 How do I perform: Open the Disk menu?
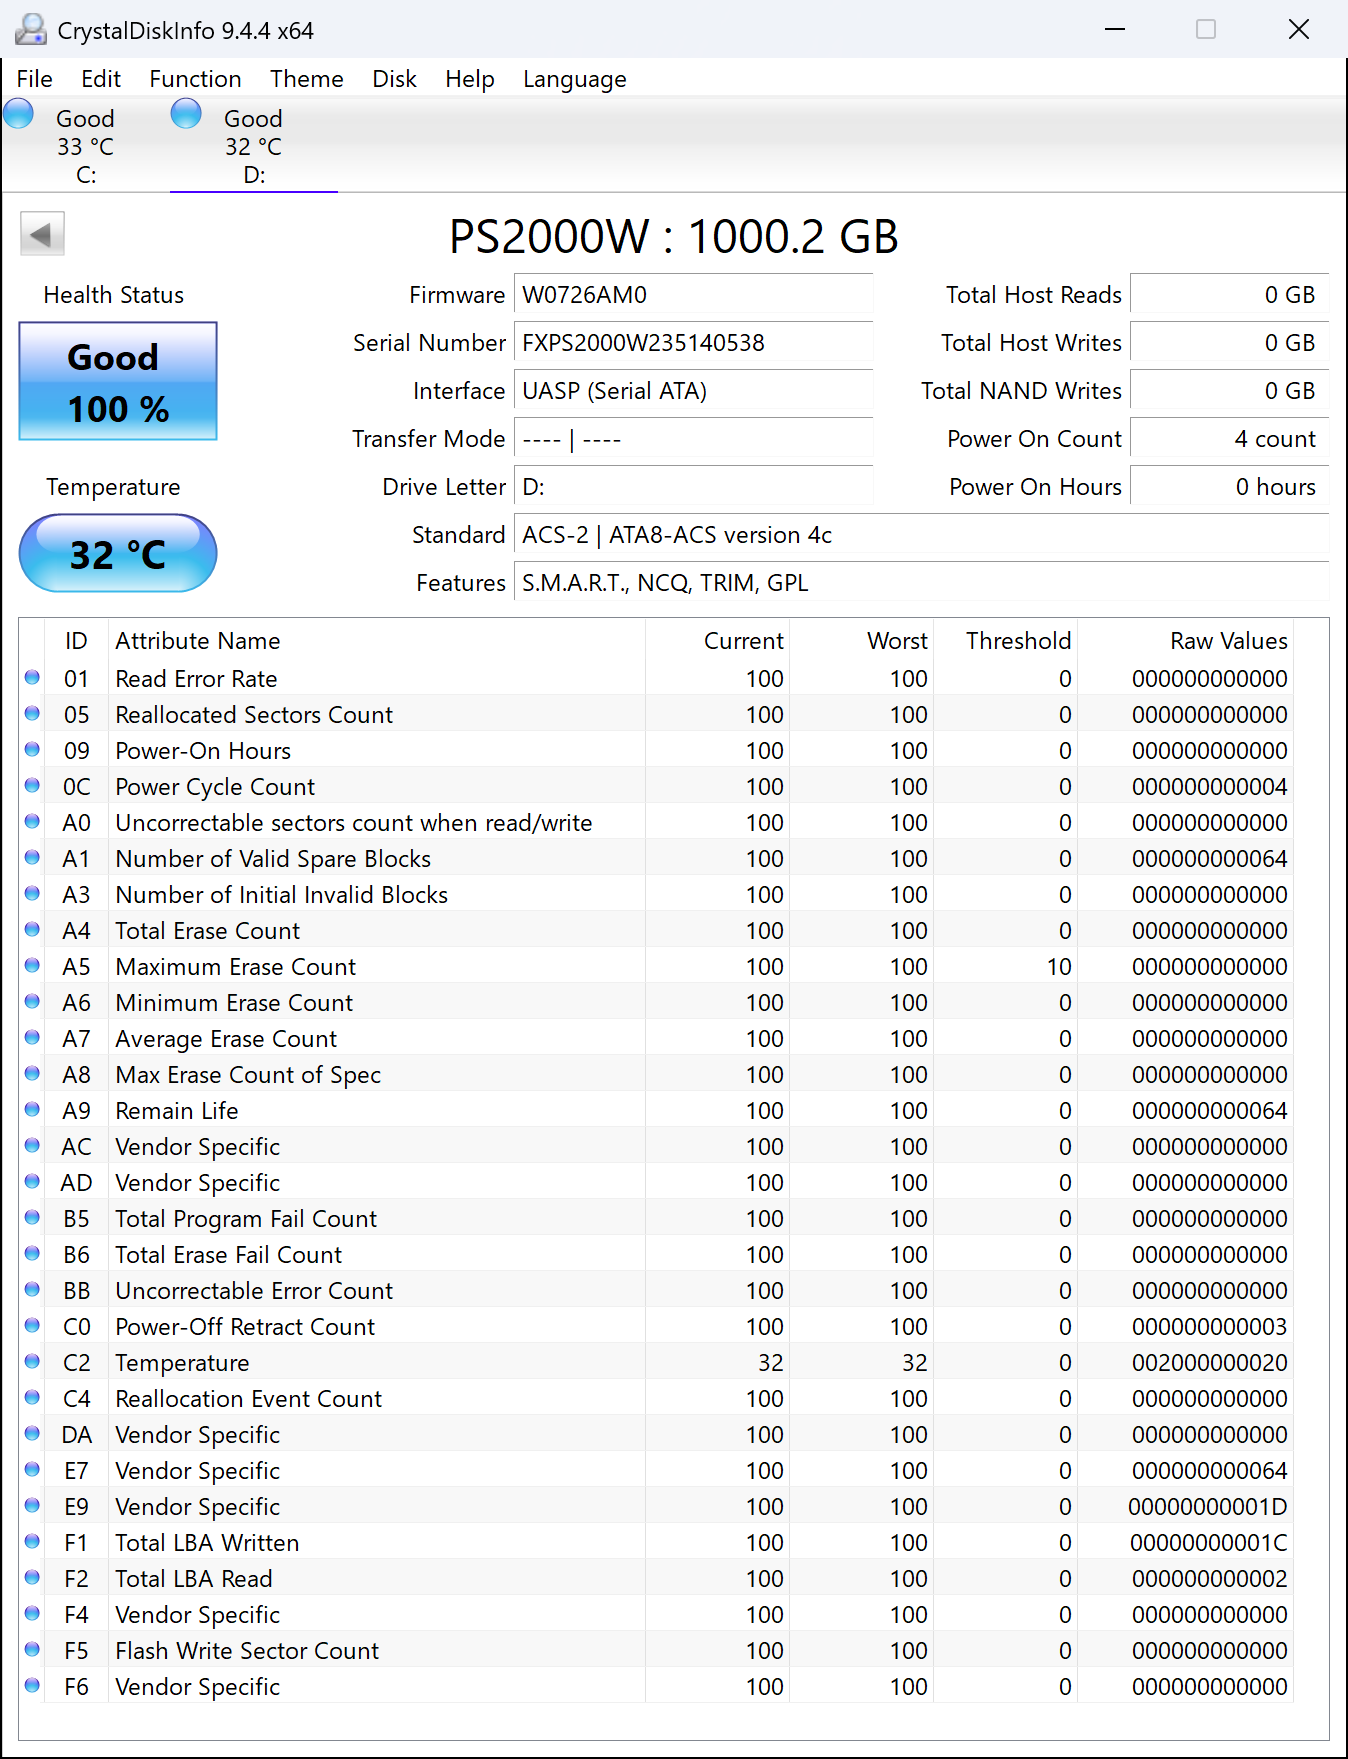pos(394,79)
